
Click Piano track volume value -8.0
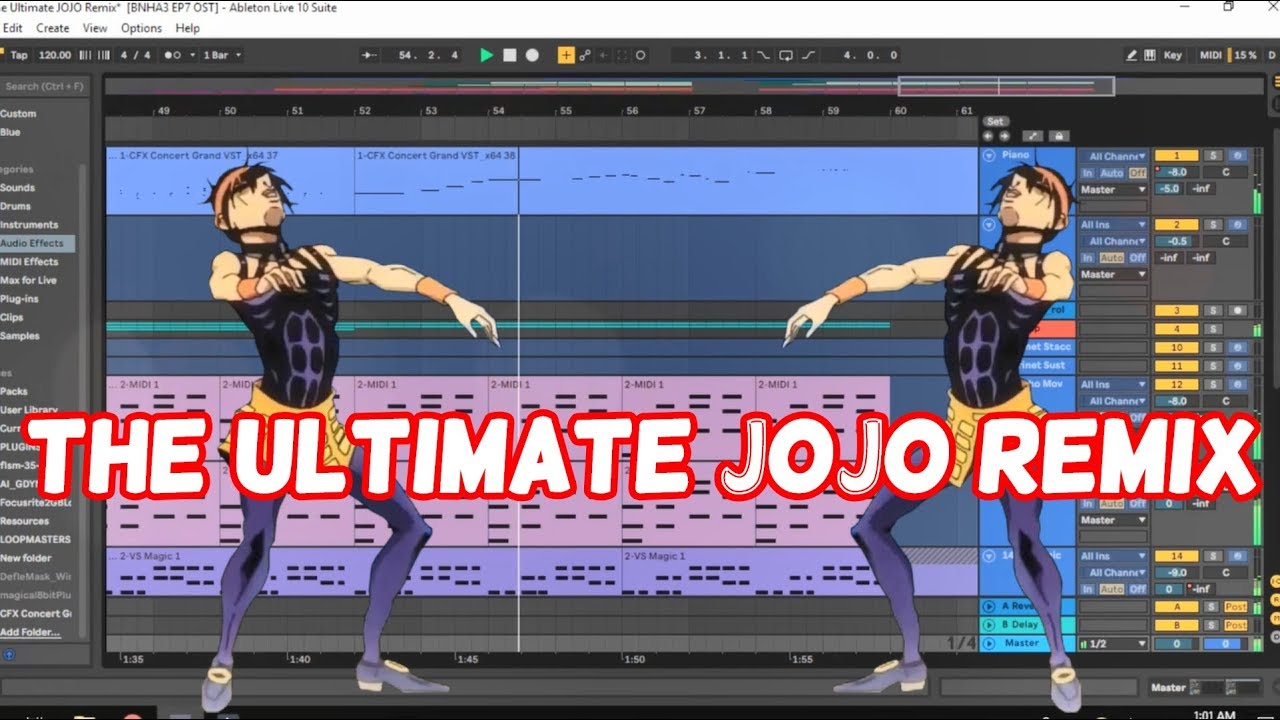coord(1177,173)
